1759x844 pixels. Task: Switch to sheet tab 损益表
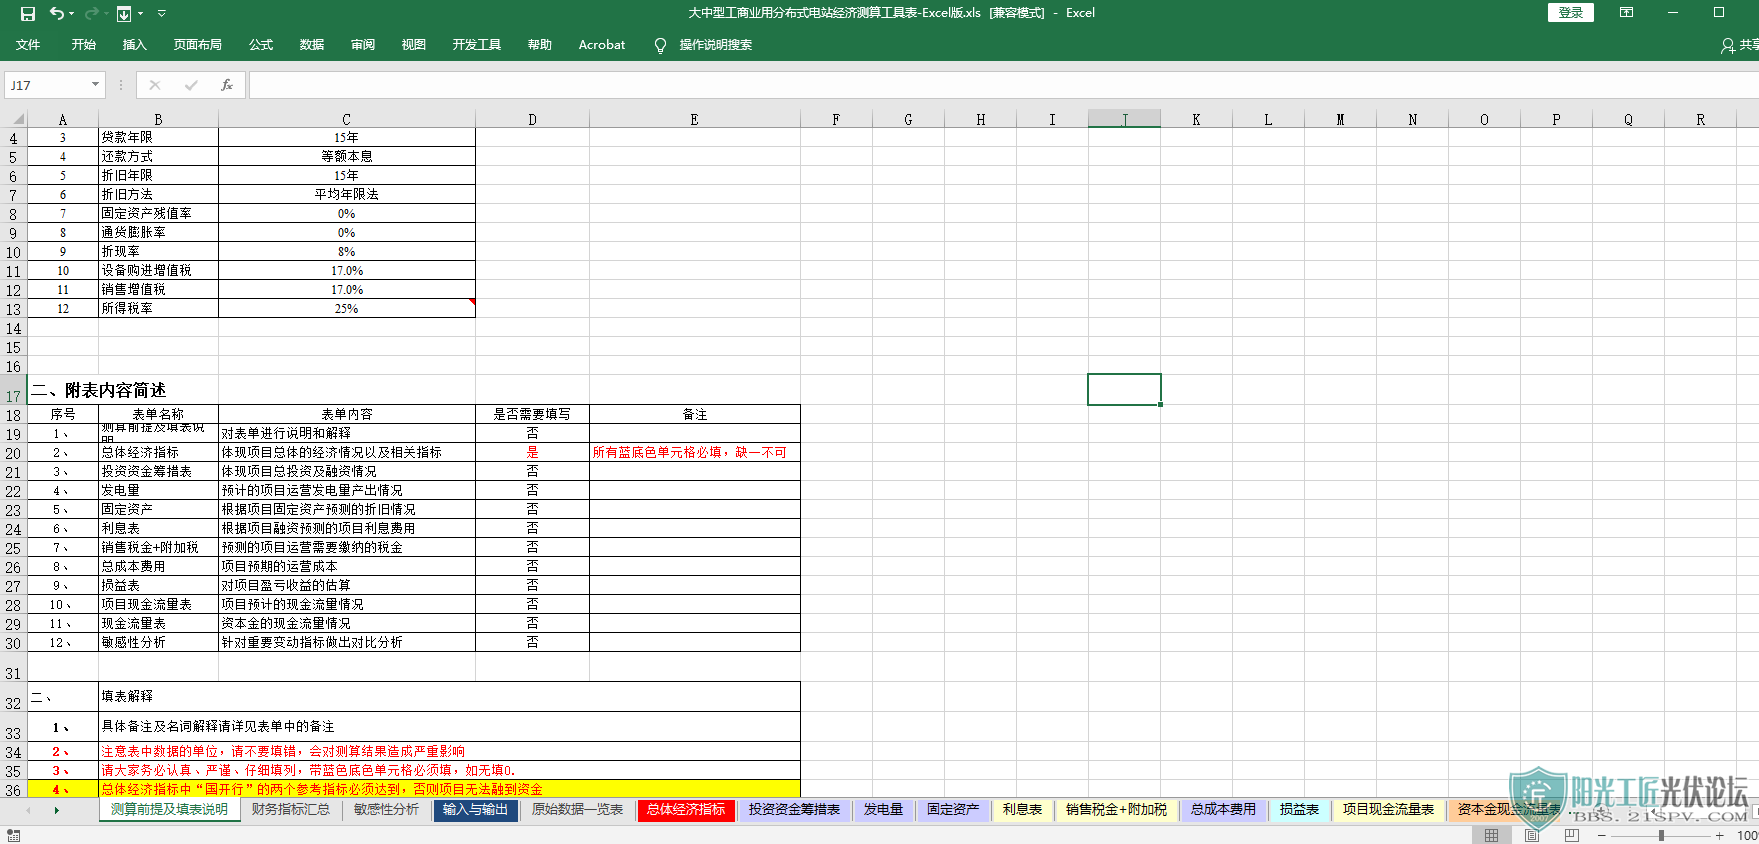1299,810
